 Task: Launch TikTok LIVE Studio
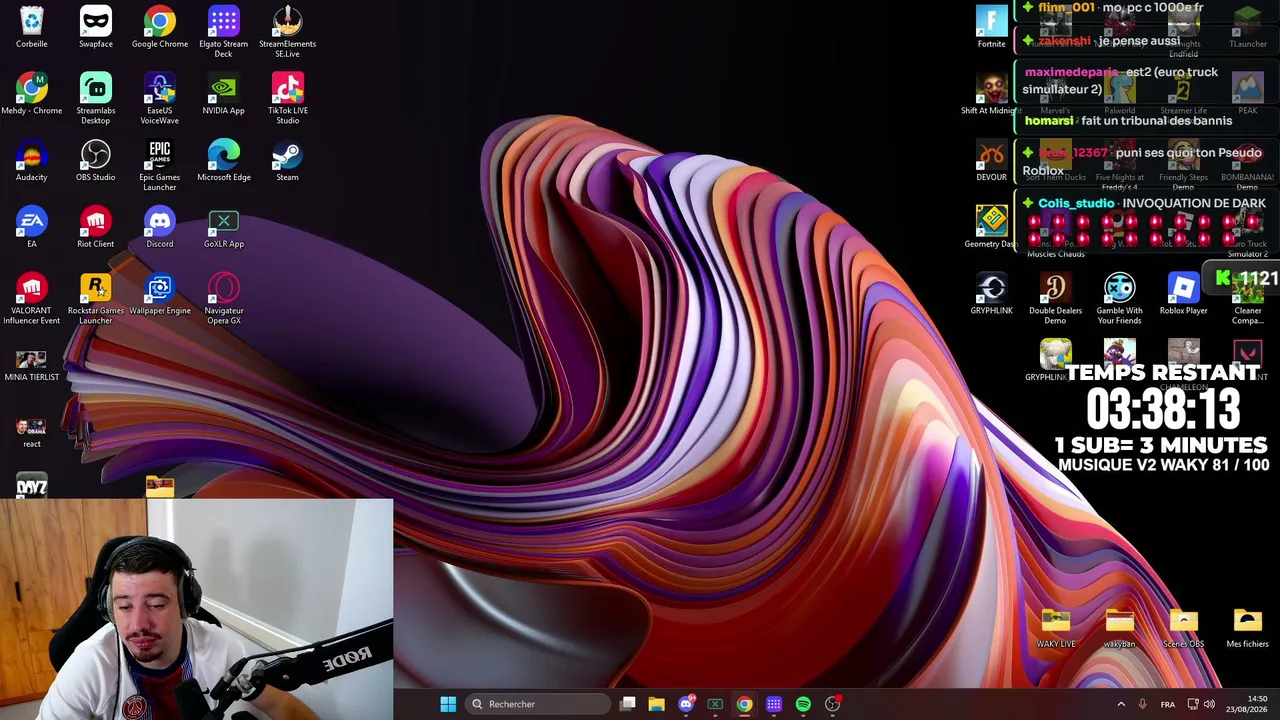coord(288,99)
